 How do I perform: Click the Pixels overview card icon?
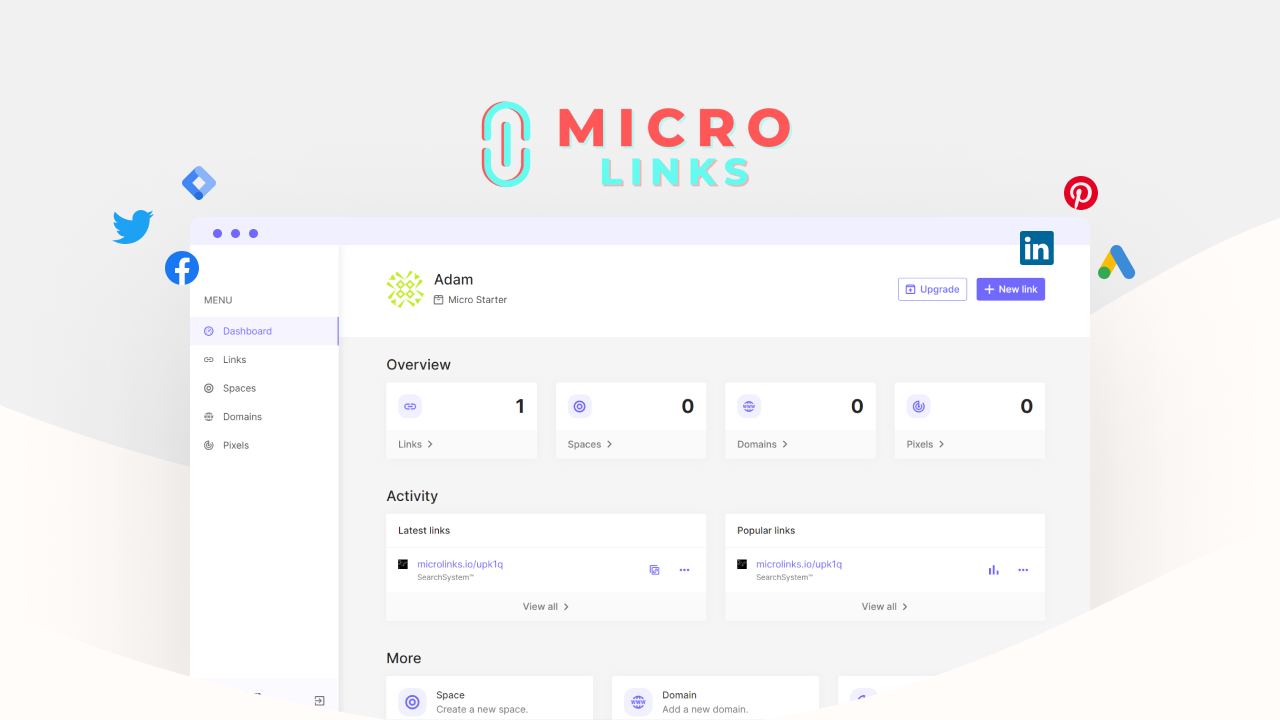(919, 406)
